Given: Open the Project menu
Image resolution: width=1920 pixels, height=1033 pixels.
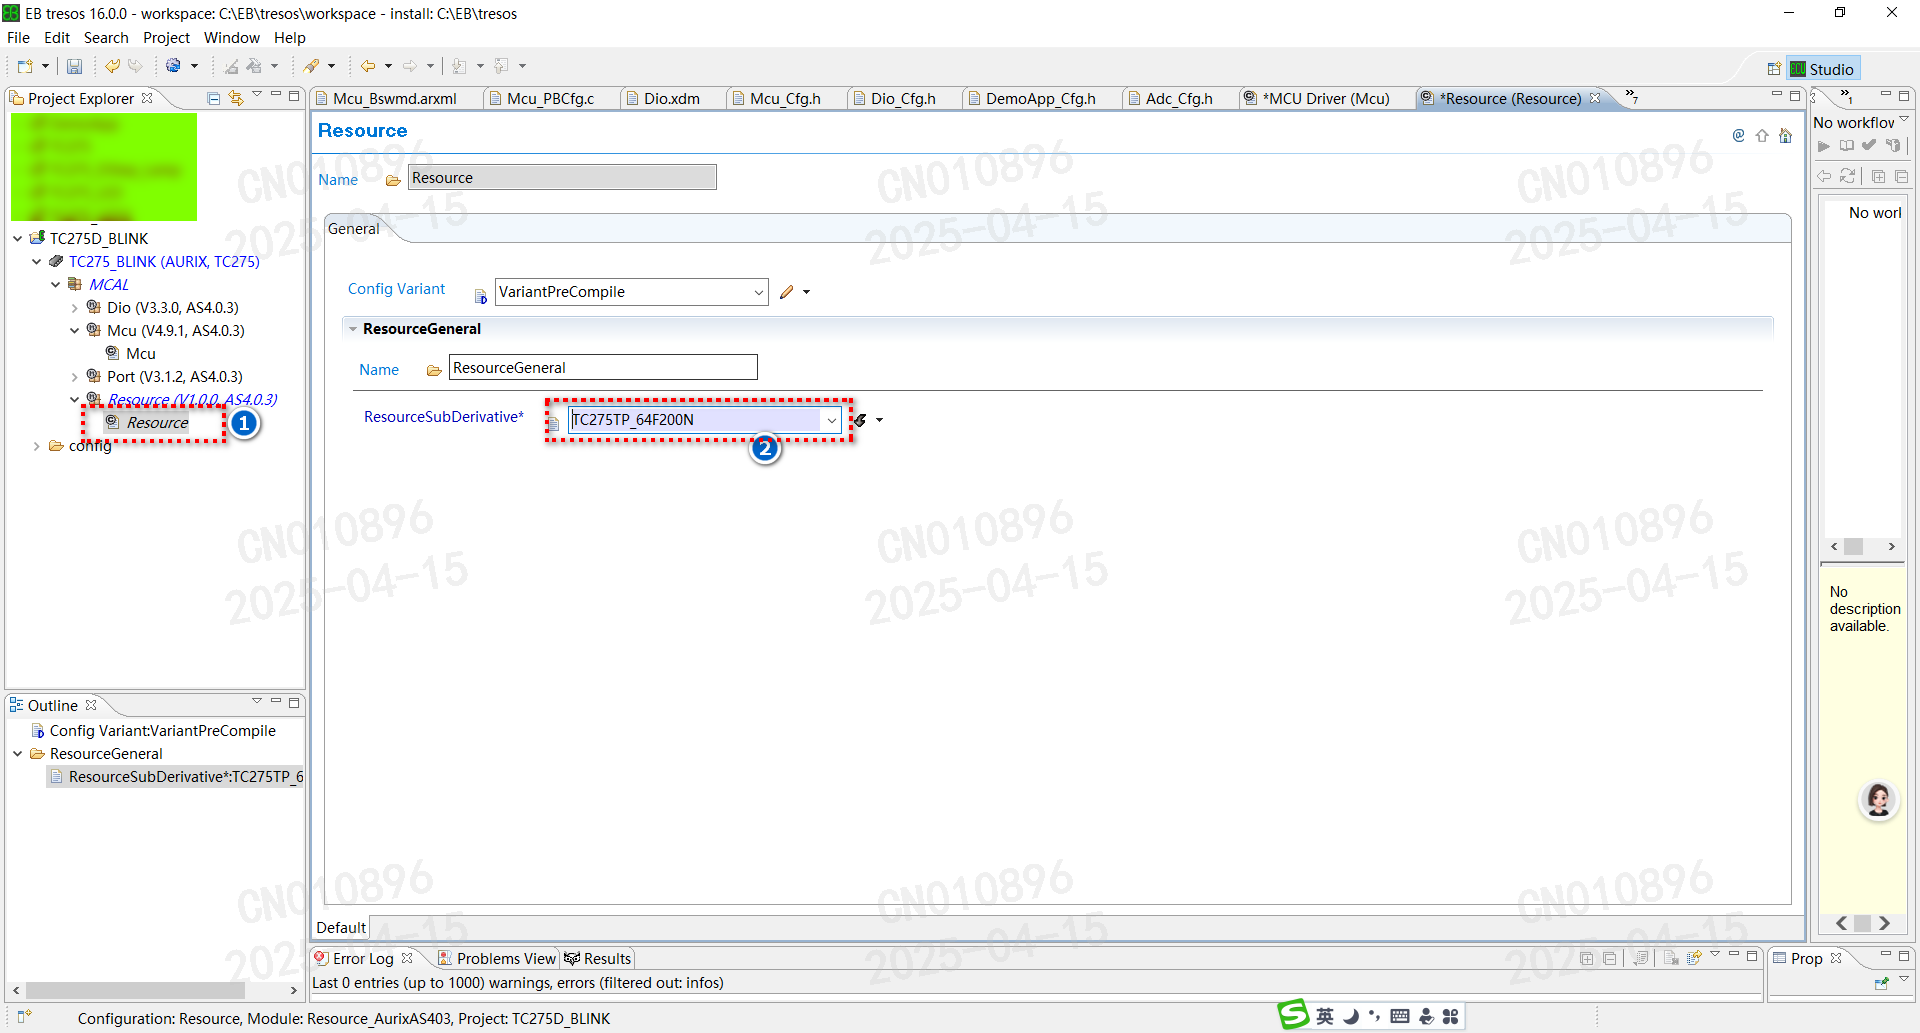Looking at the screenshot, I should pyautogui.click(x=166, y=37).
